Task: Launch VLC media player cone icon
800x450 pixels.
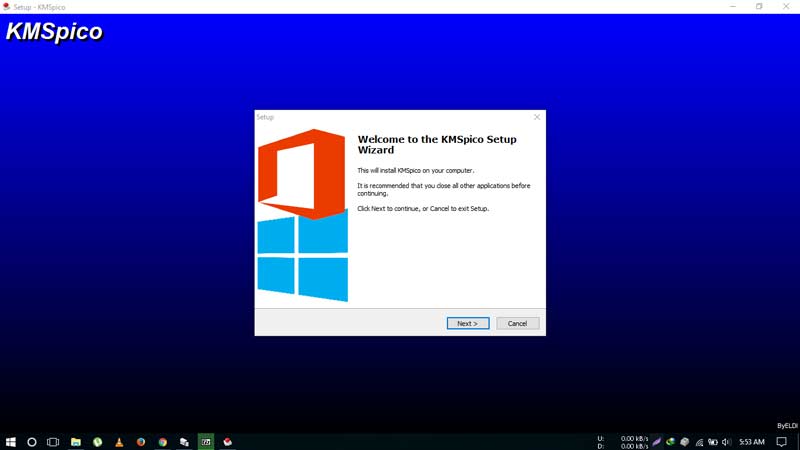Action: coord(119,442)
